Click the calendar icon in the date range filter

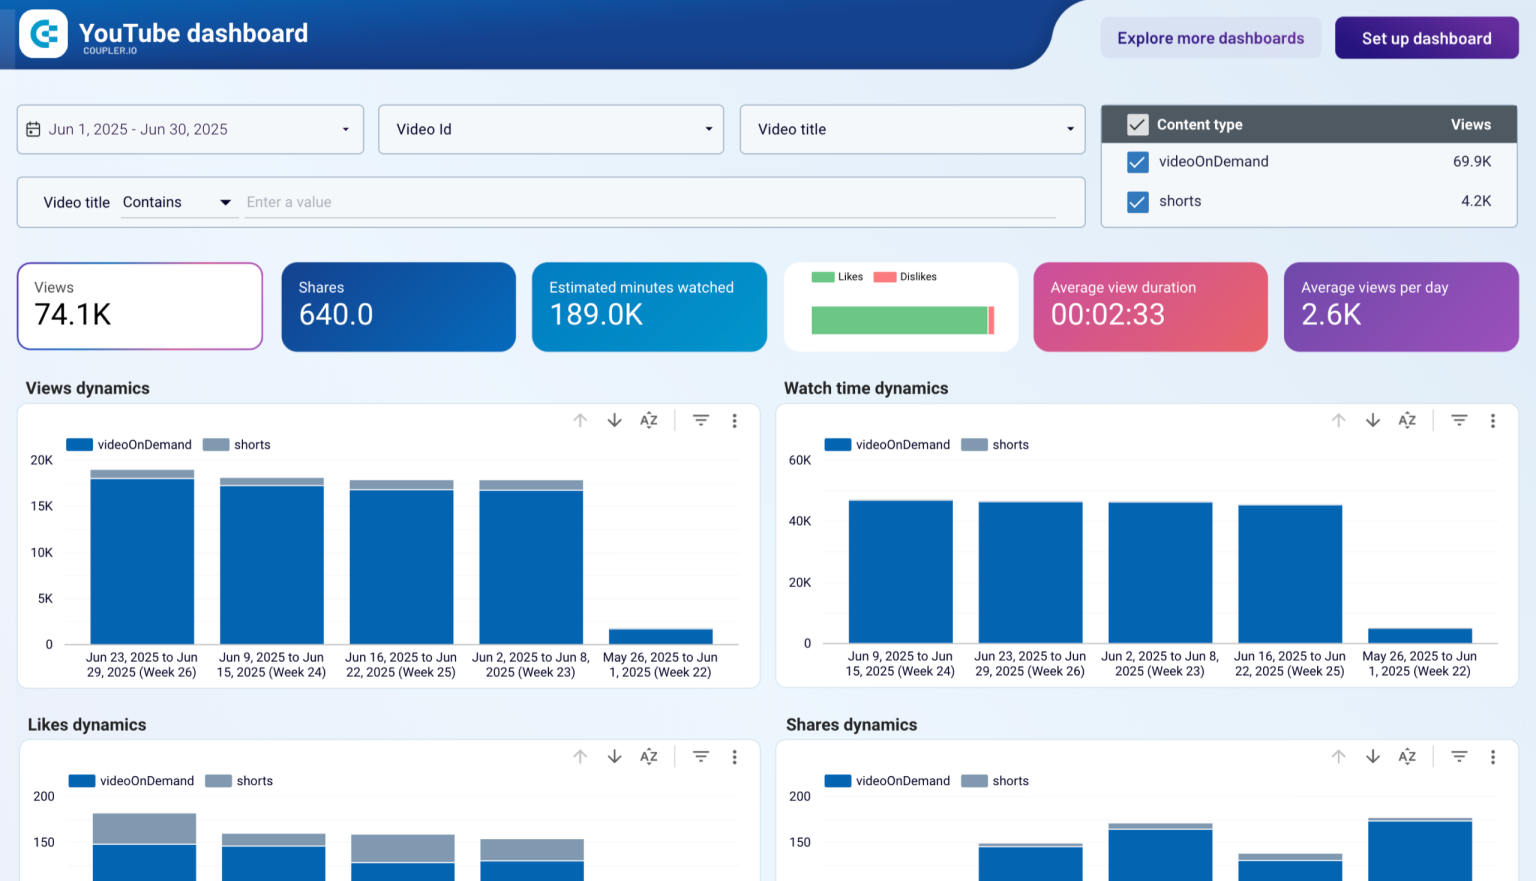coord(35,129)
